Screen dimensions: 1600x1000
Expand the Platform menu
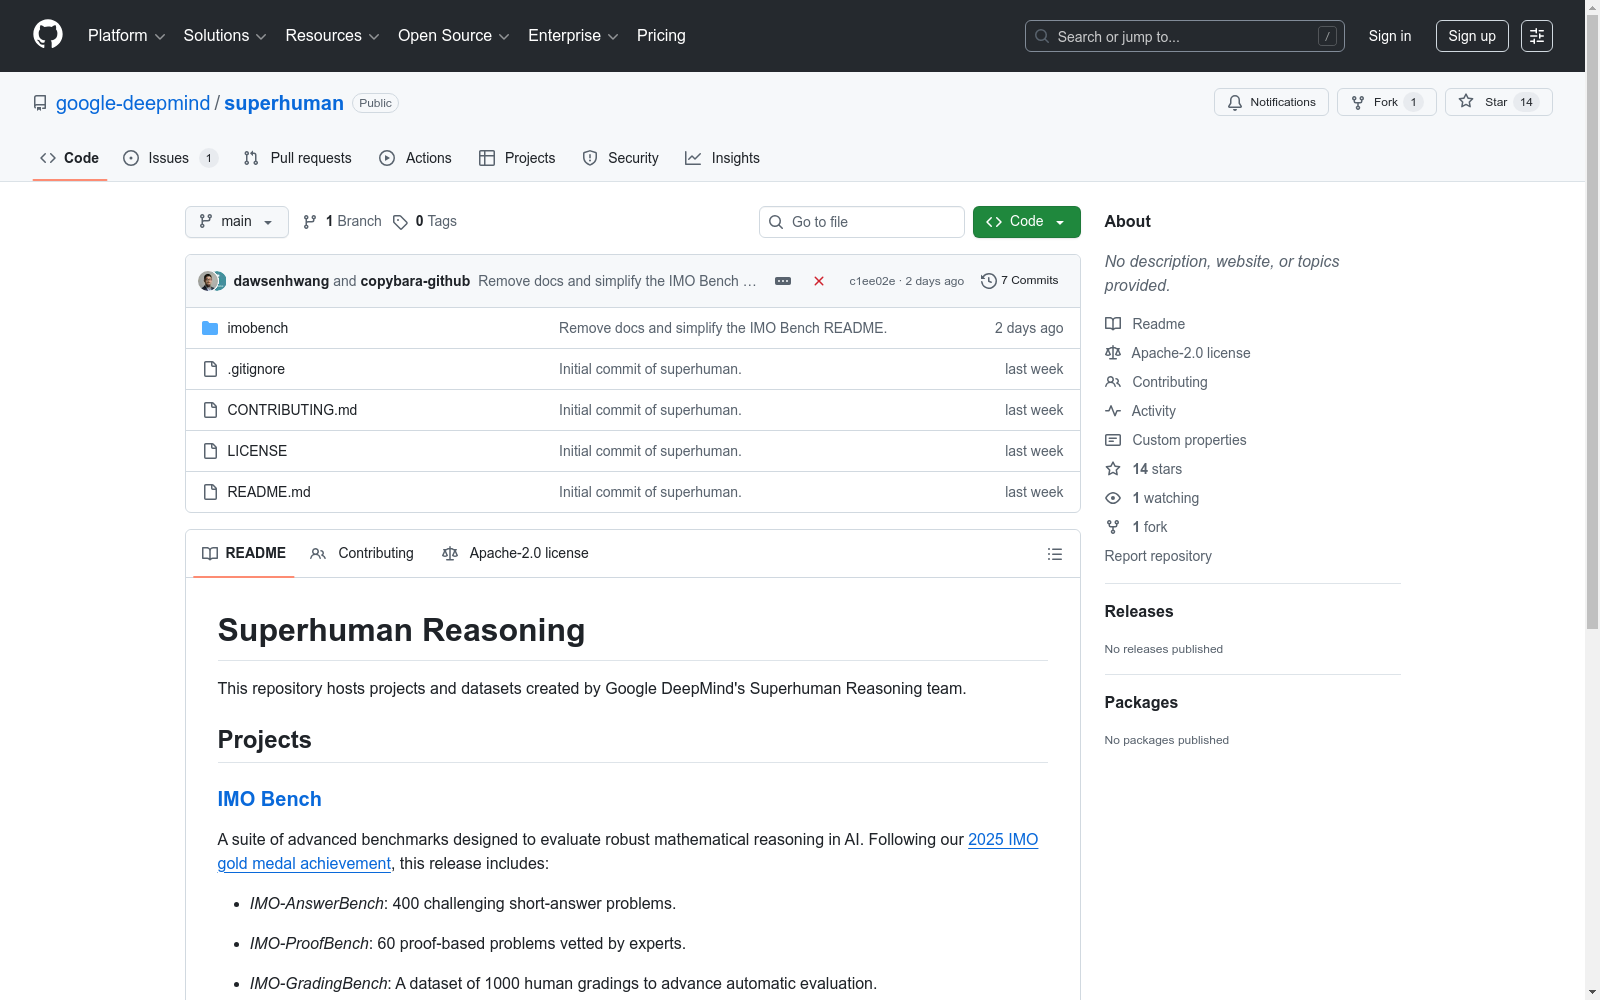click(127, 36)
